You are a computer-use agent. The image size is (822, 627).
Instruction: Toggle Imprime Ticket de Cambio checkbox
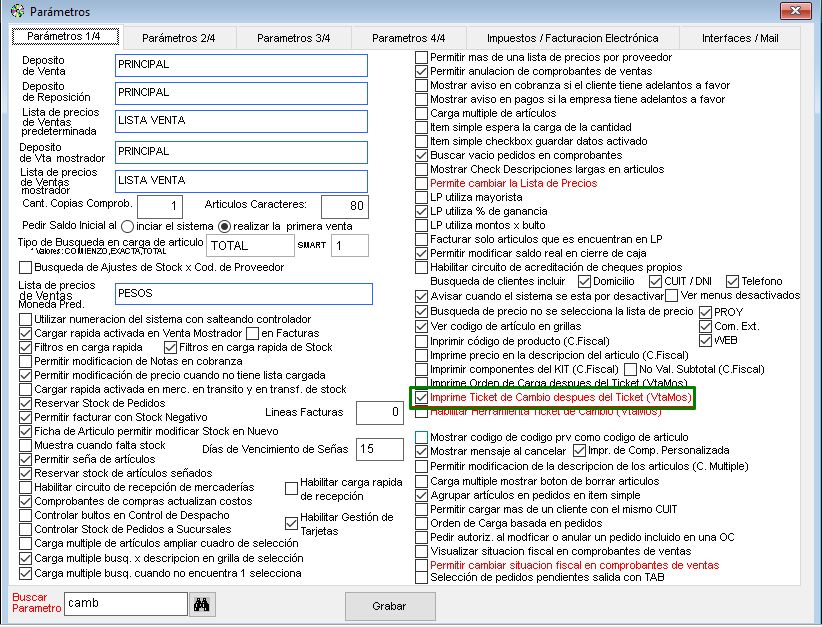(422, 397)
